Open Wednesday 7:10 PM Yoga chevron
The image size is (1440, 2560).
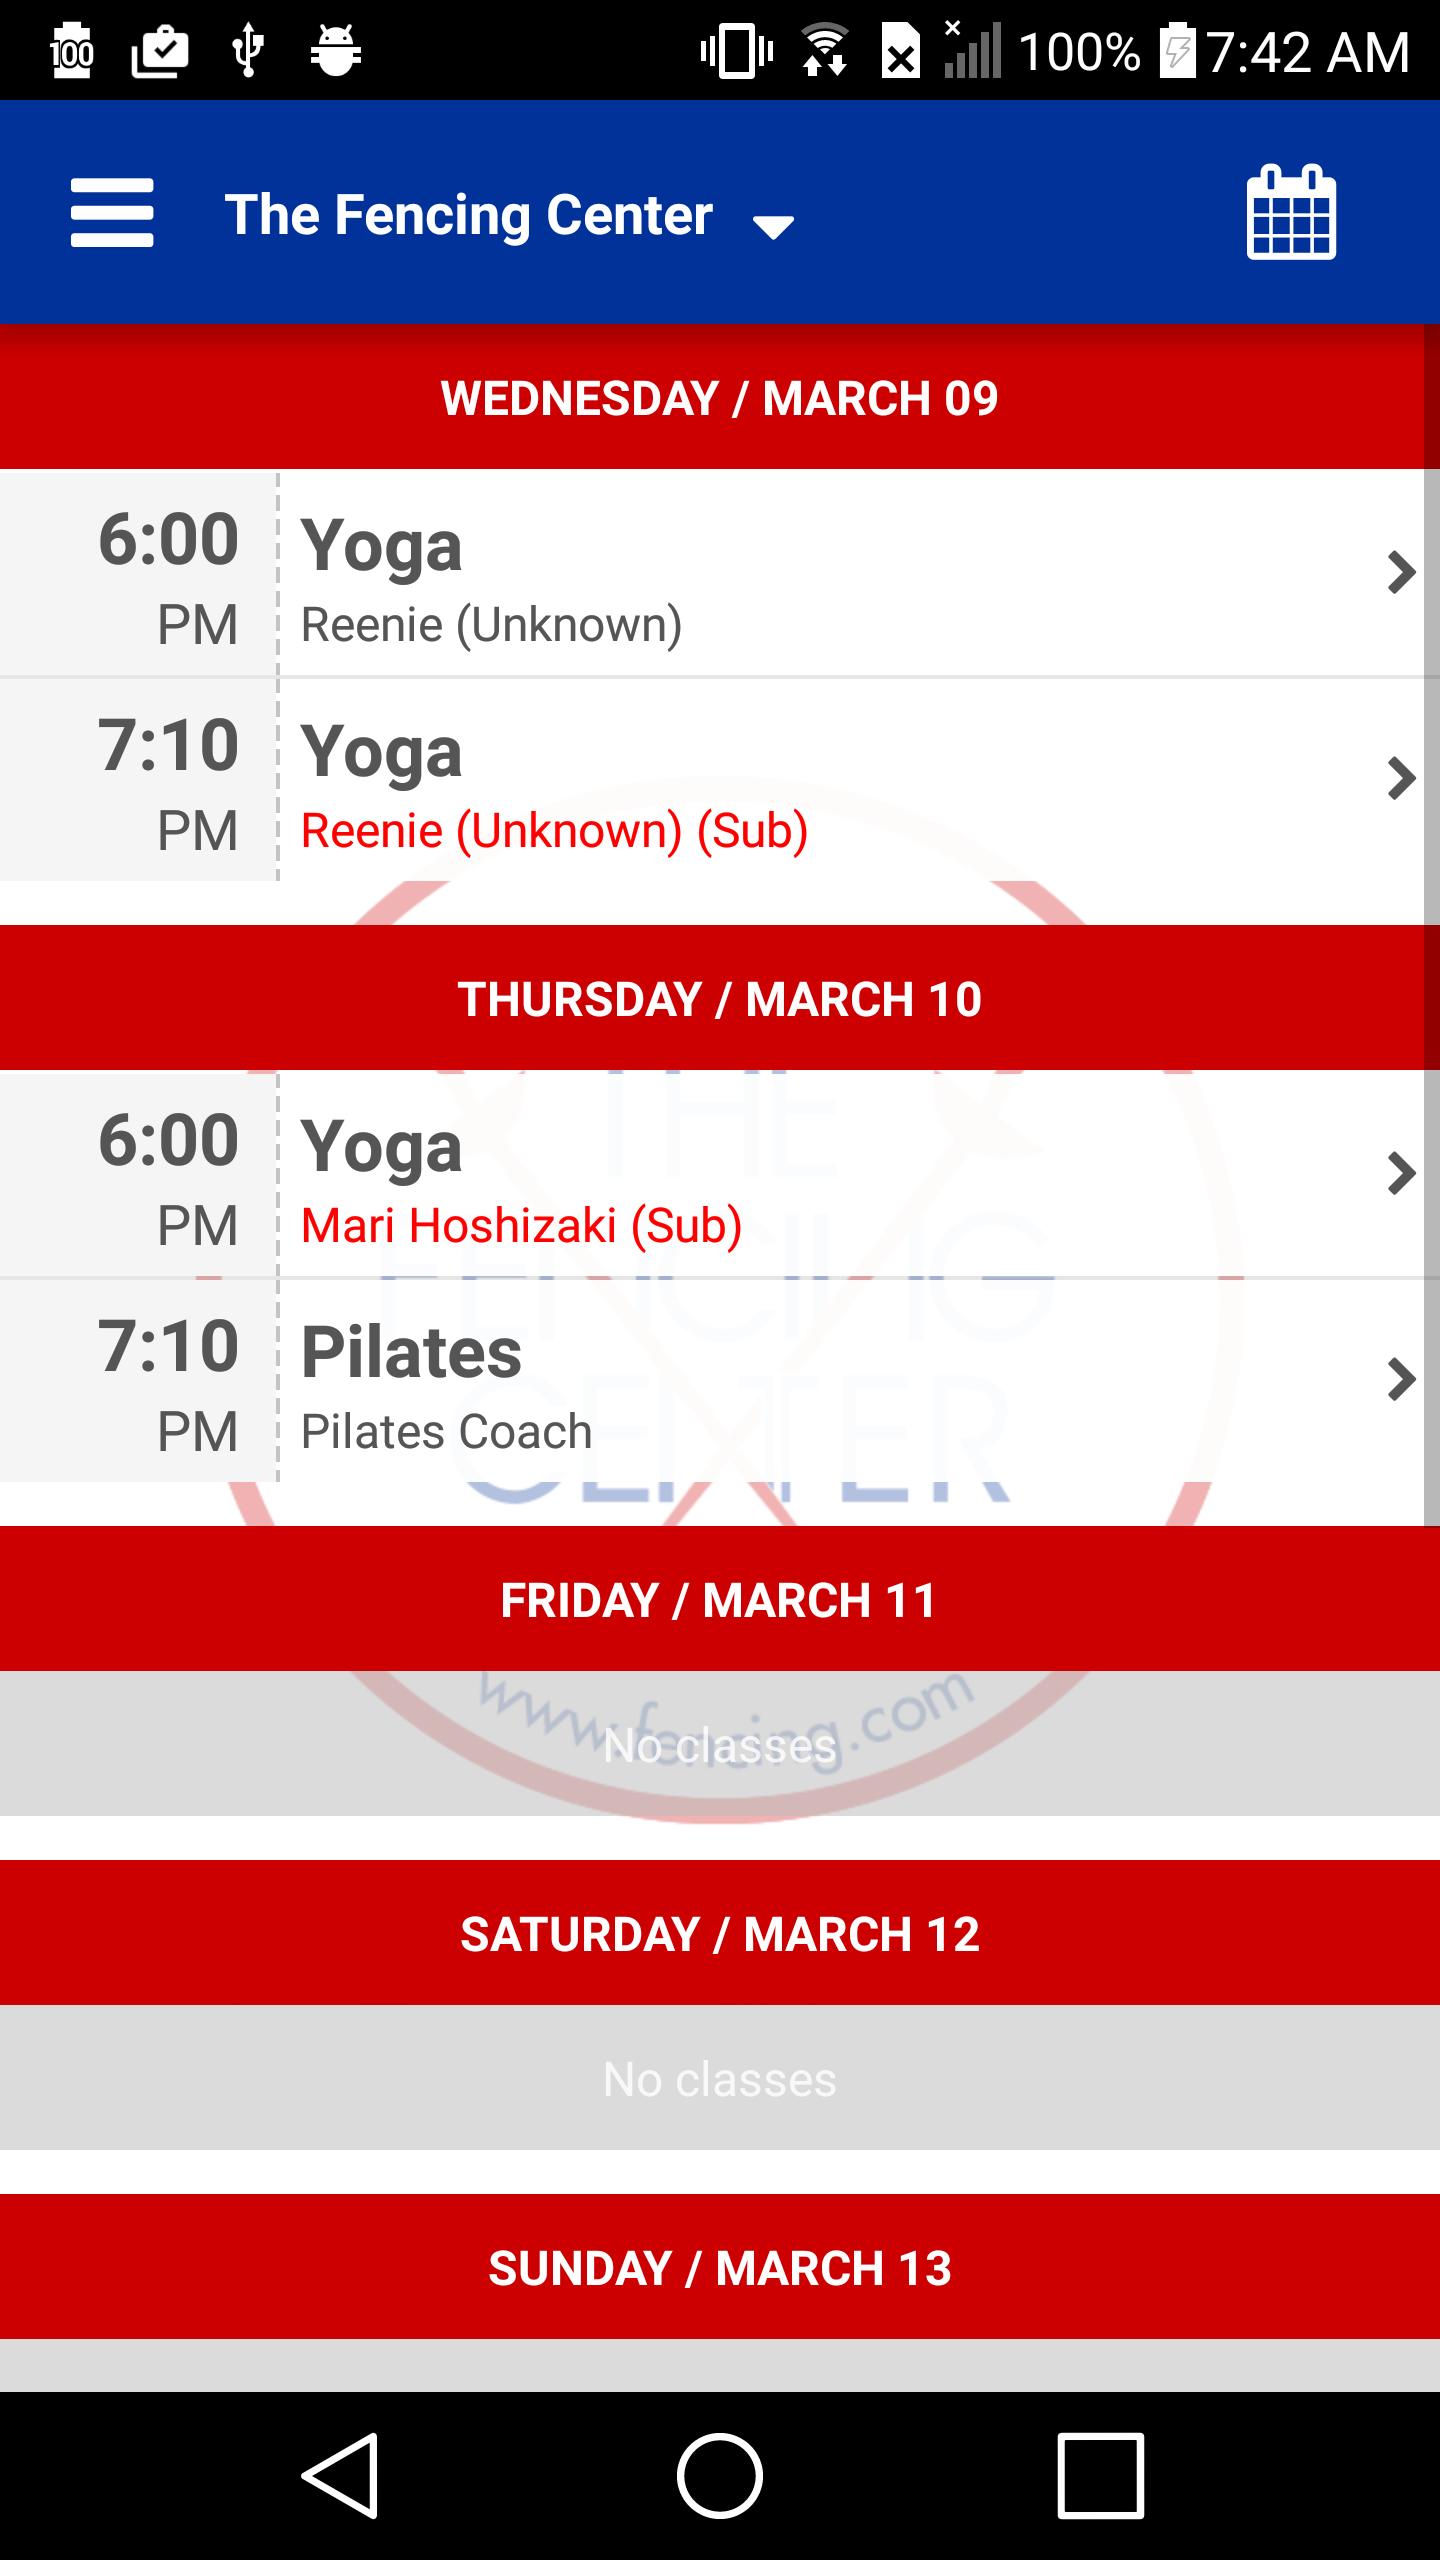(x=1401, y=779)
